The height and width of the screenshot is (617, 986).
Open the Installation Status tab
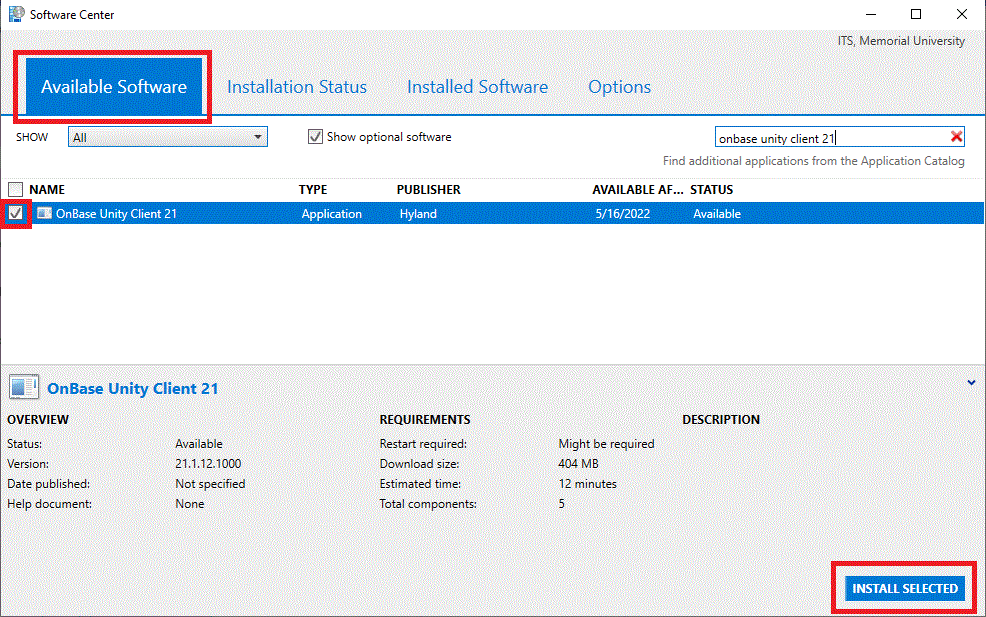(x=297, y=87)
